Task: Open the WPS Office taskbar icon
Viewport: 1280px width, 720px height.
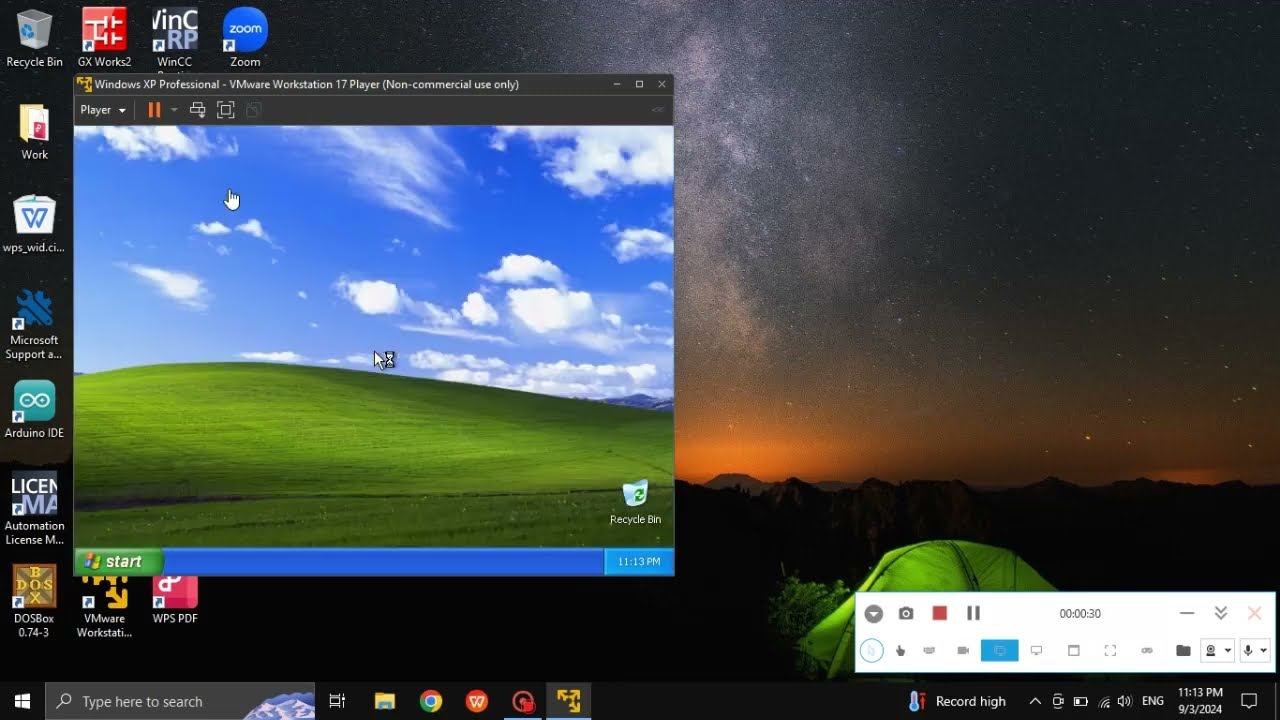Action: pos(477,701)
